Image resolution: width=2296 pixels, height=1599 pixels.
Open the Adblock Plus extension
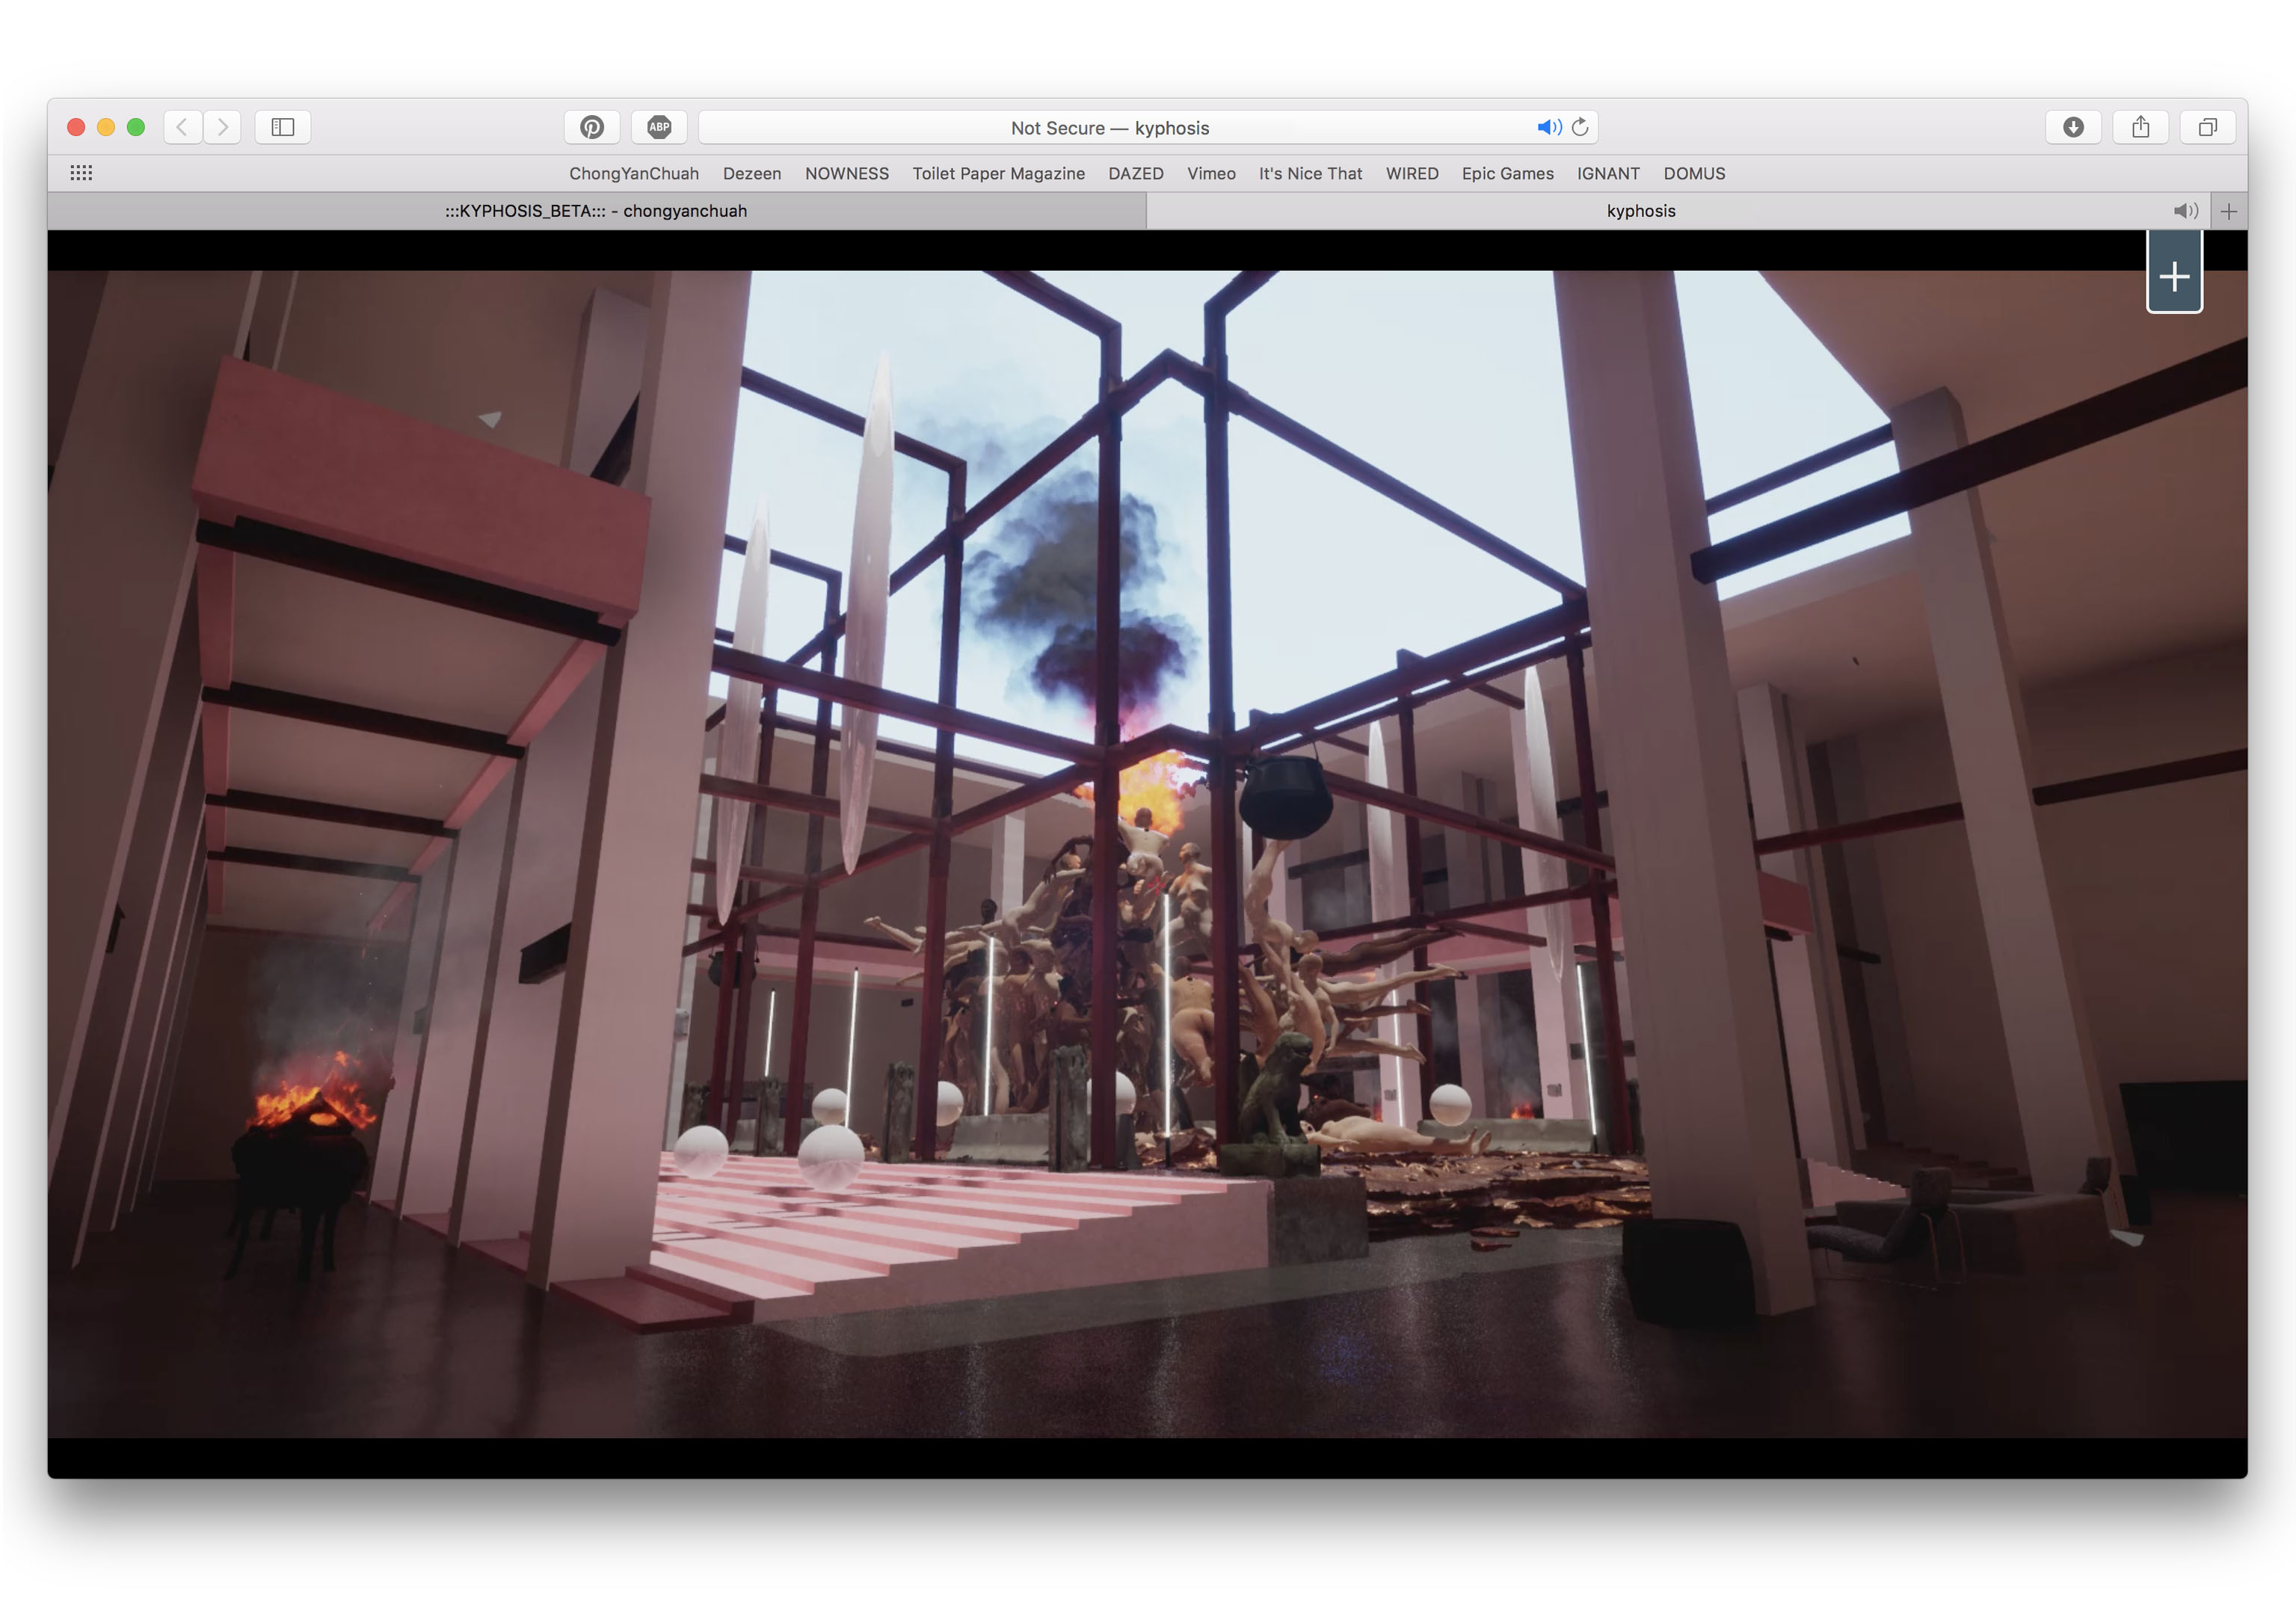coord(659,127)
